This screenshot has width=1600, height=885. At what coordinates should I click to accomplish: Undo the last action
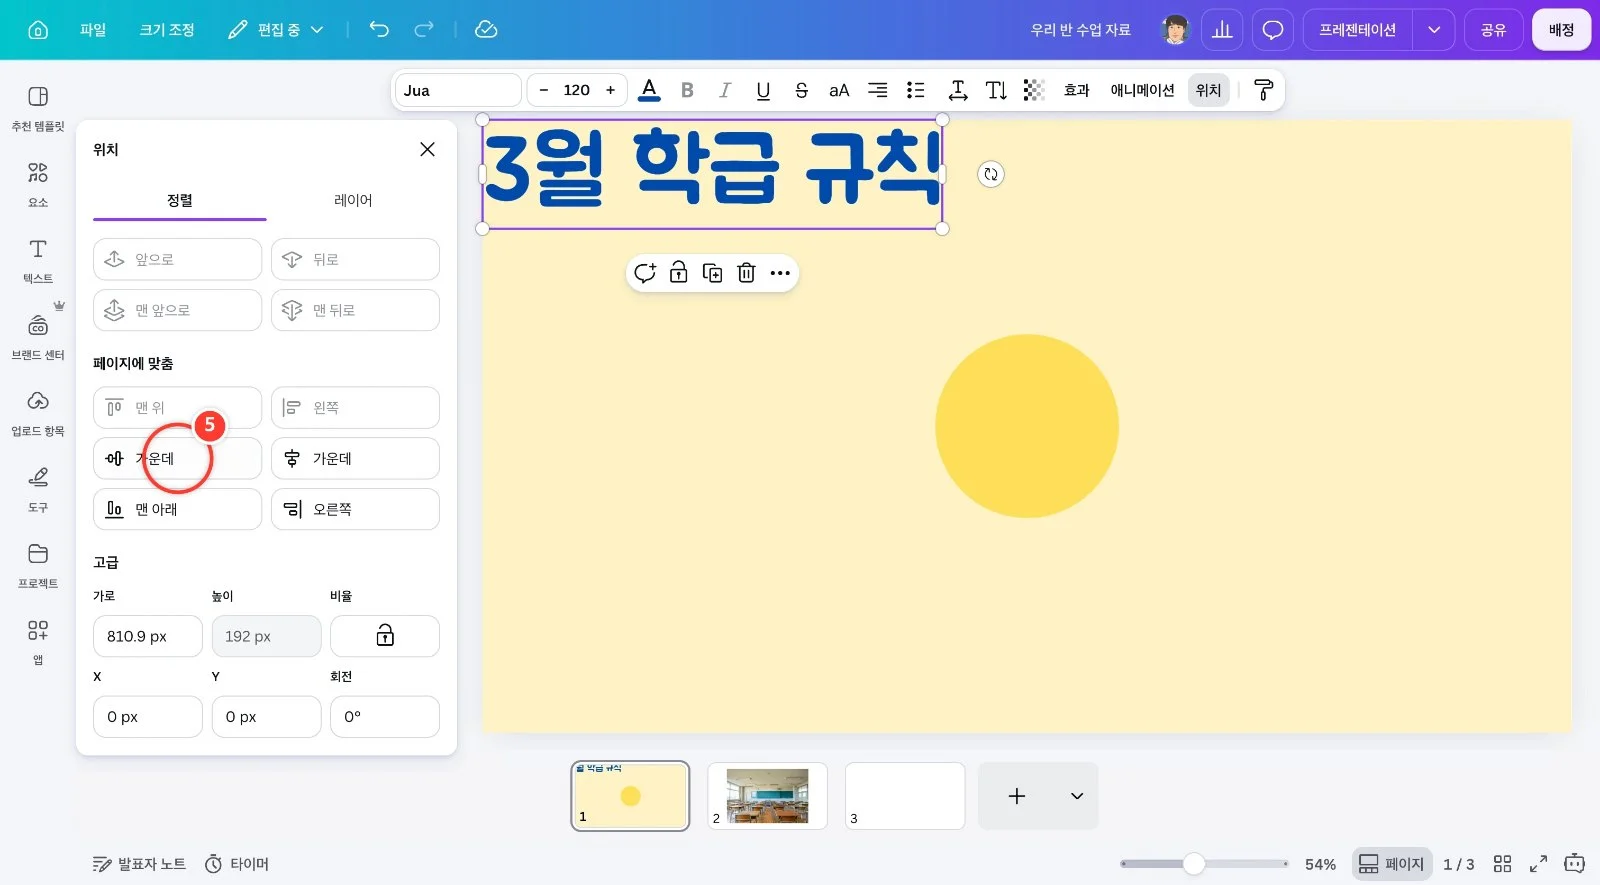(379, 30)
